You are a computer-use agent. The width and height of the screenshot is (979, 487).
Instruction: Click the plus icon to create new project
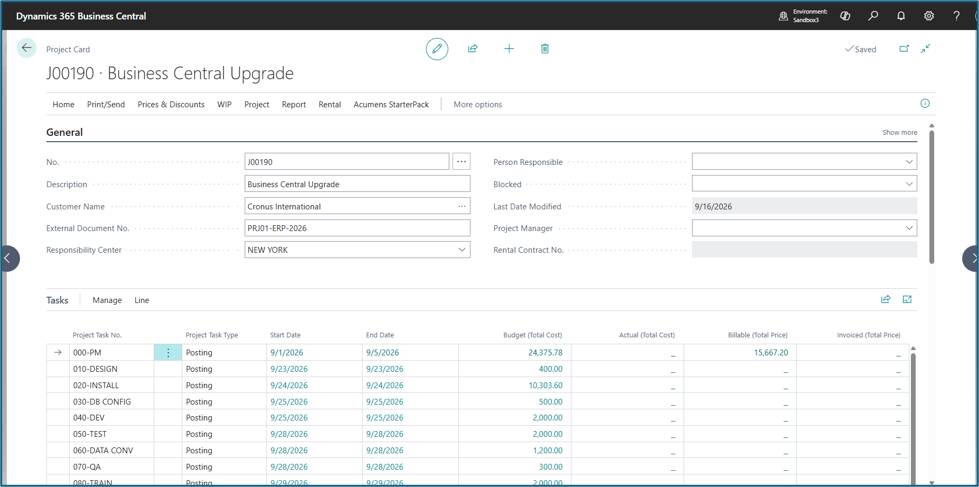pyautogui.click(x=509, y=49)
